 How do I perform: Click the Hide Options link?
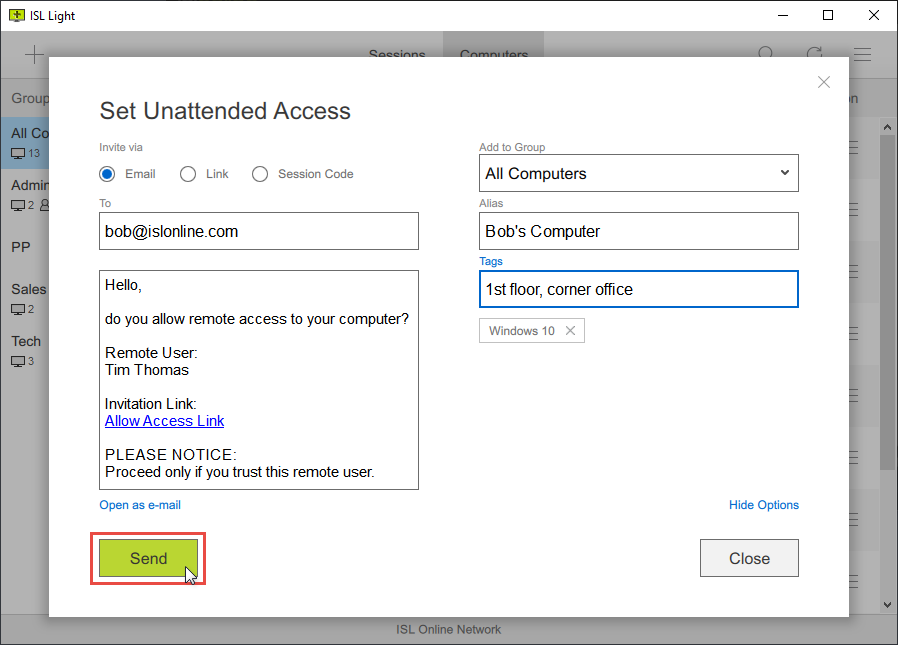click(x=763, y=505)
